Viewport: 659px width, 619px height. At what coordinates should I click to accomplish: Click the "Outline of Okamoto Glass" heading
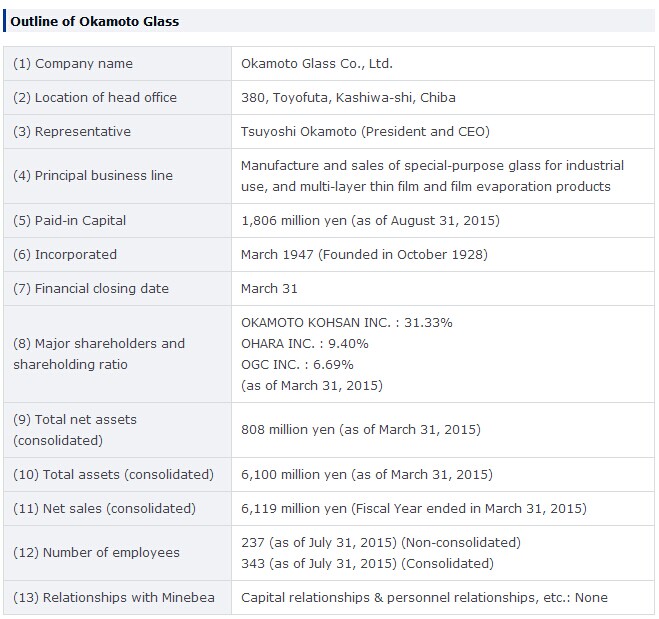(x=95, y=21)
